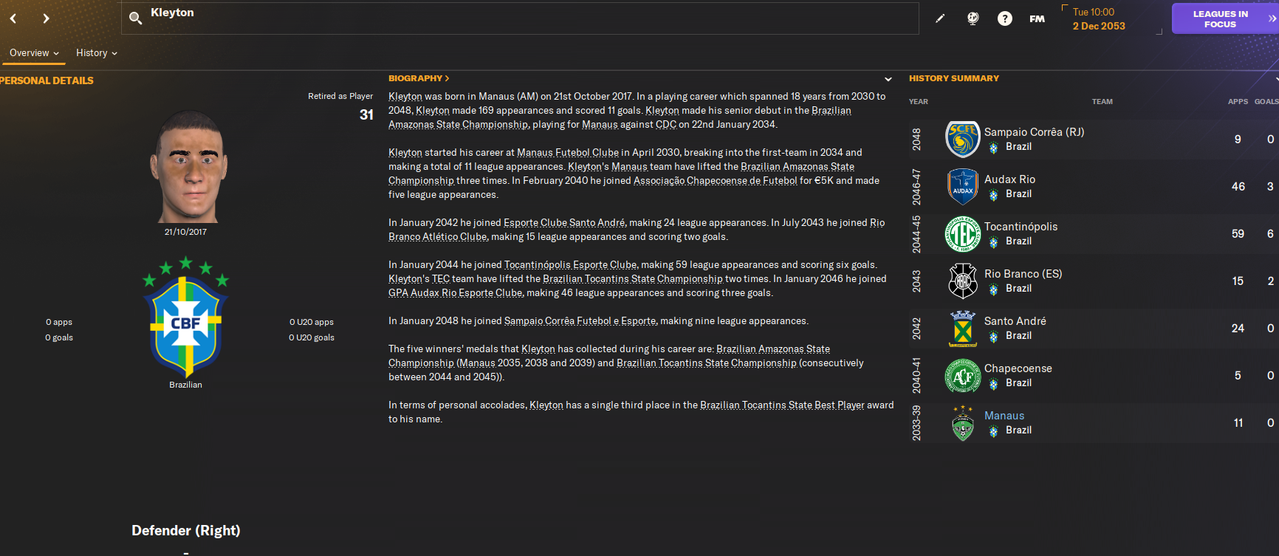Click Kleyton's player face portrait
Viewport: 1279px width, 556px height.
point(187,167)
